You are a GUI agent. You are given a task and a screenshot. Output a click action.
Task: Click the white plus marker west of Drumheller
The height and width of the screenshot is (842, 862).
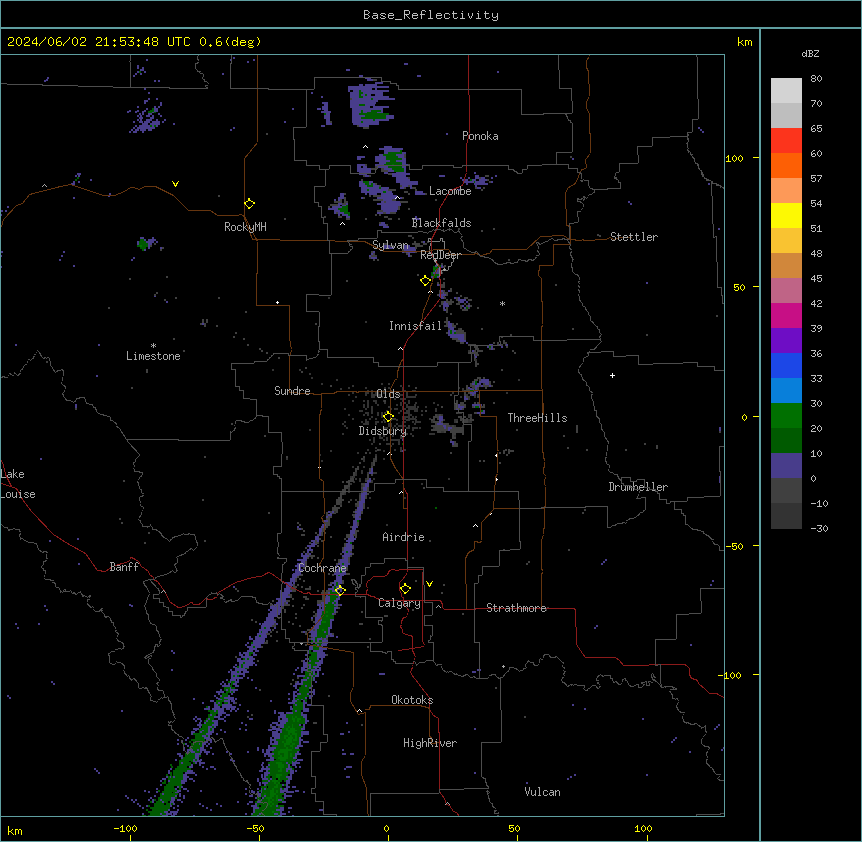[x=612, y=375]
